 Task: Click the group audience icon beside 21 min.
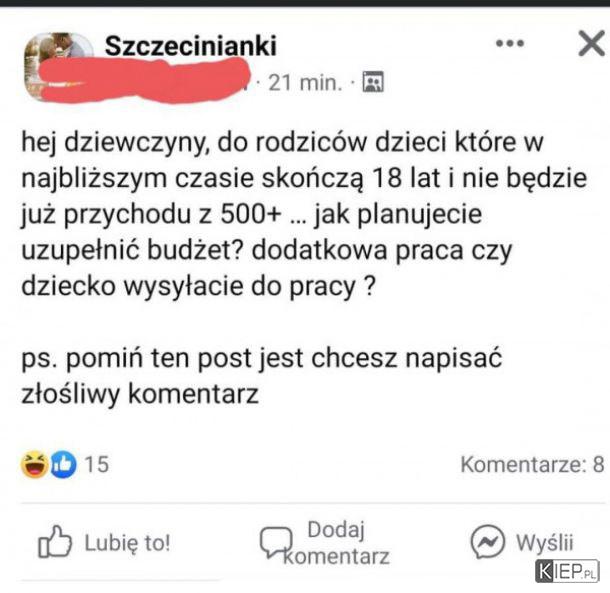pos(373,82)
